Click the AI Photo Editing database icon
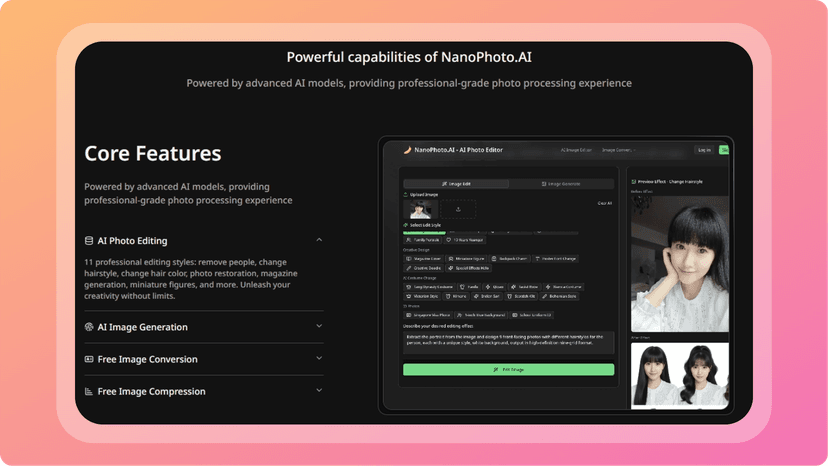 tap(89, 241)
